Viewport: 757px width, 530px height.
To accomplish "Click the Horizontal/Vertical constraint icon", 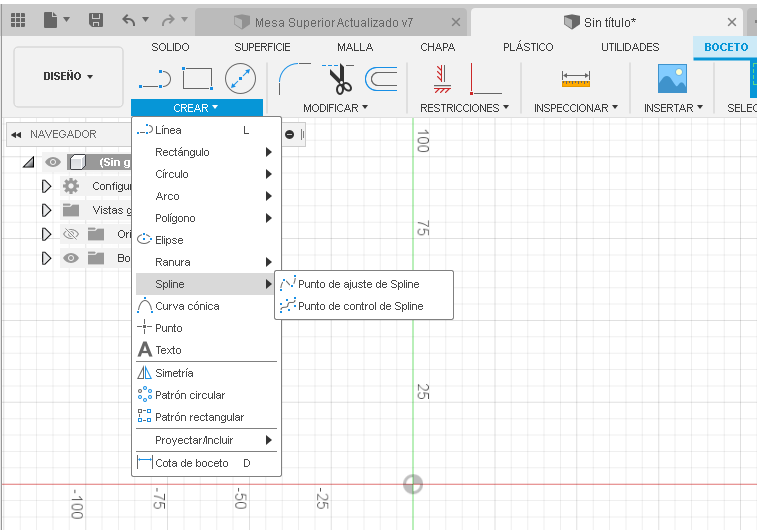I will point(486,79).
